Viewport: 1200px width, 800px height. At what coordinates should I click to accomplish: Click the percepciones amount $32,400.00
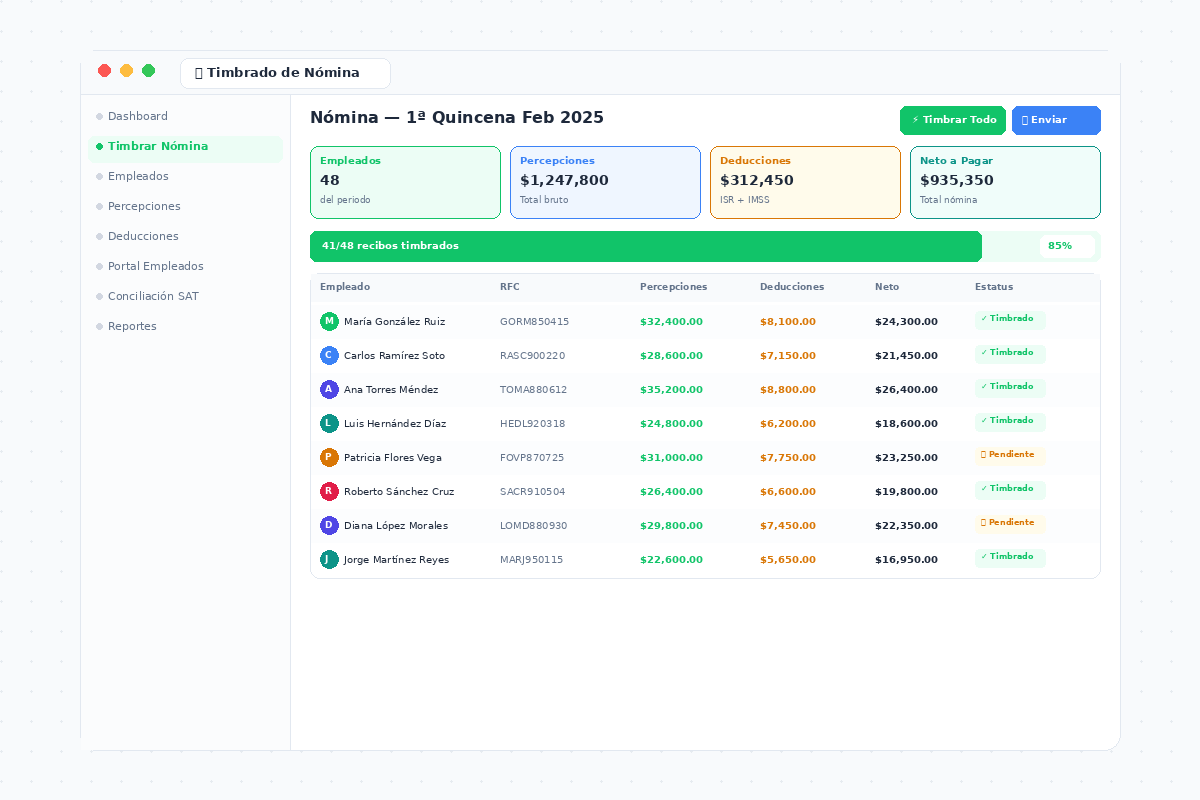(x=671, y=322)
